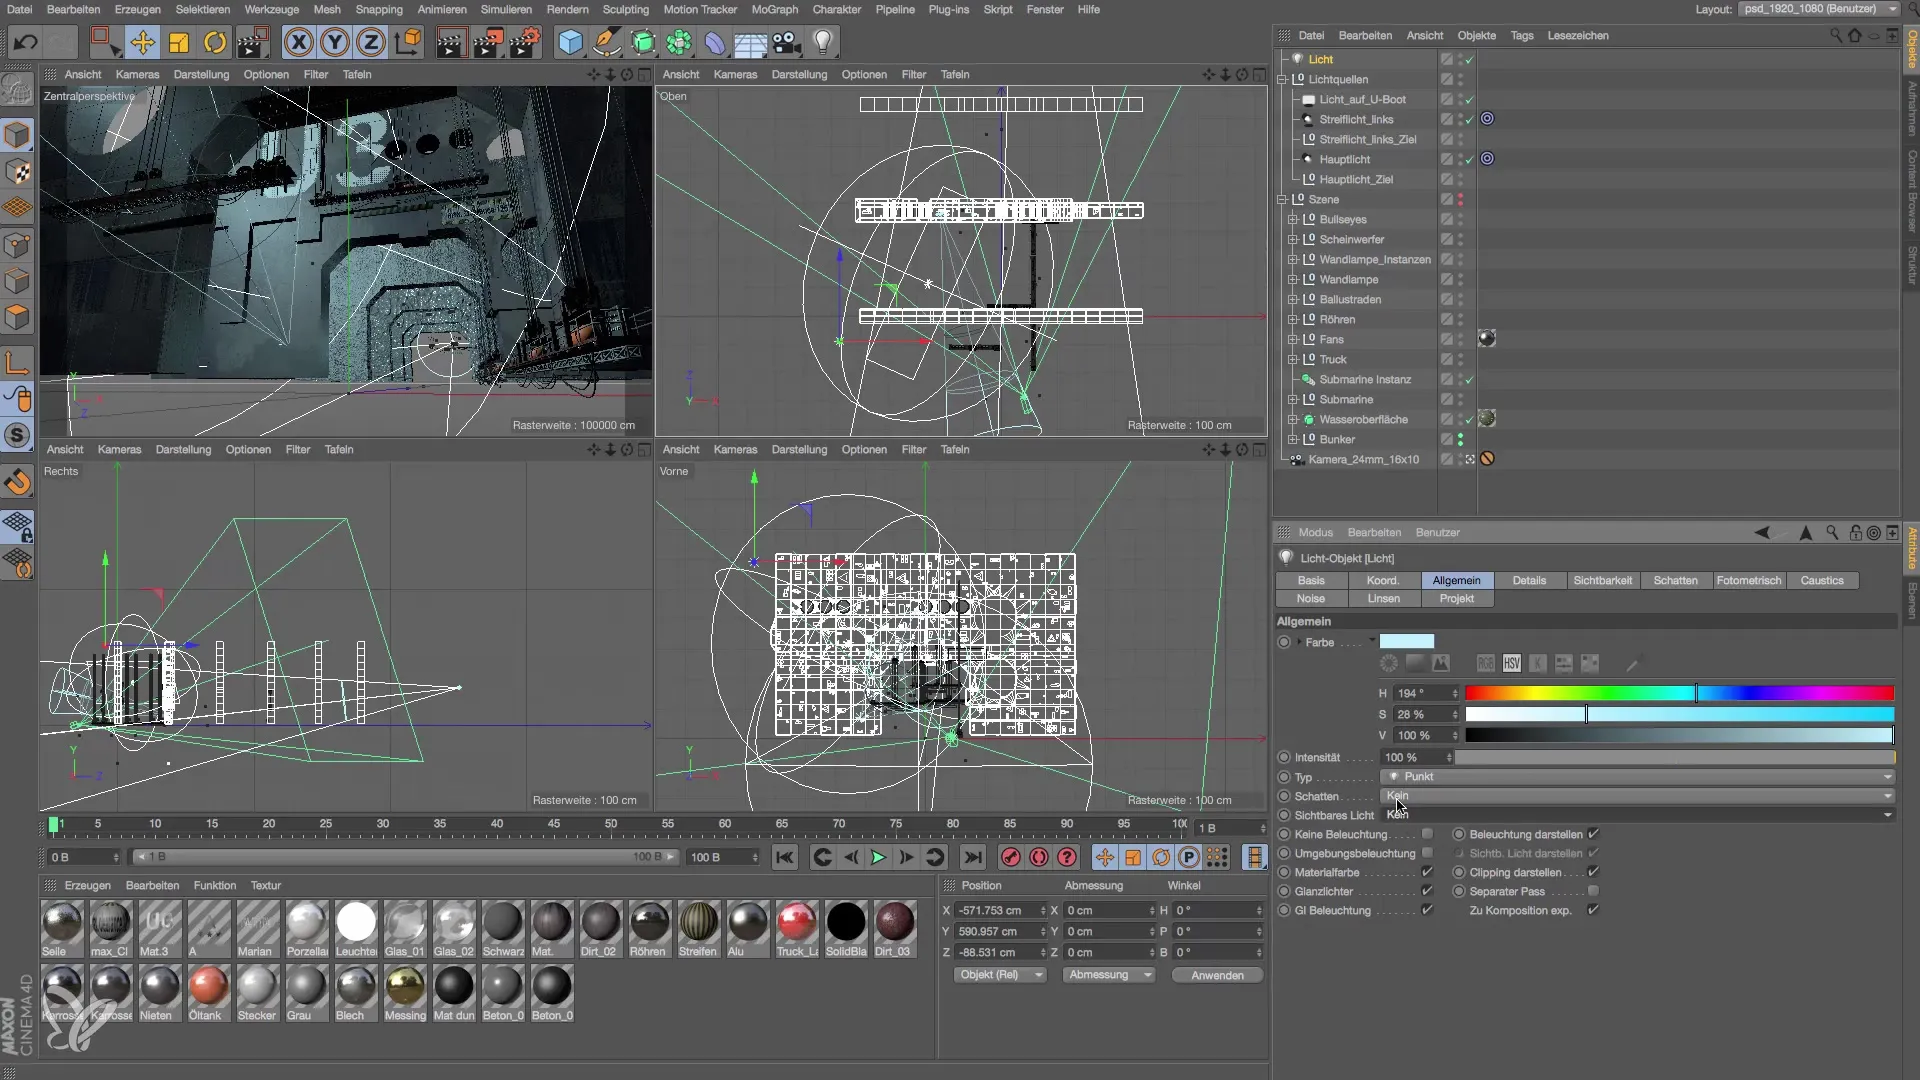Toggle X-axis lock button

(x=298, y=42)
